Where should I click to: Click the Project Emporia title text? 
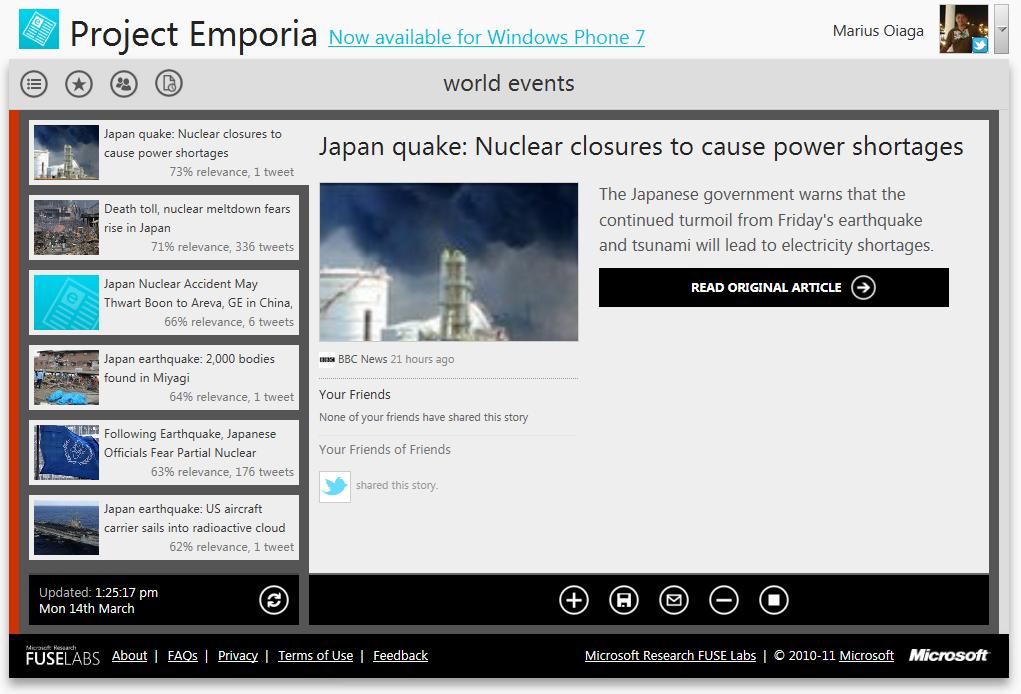click(x=193, y=35)
